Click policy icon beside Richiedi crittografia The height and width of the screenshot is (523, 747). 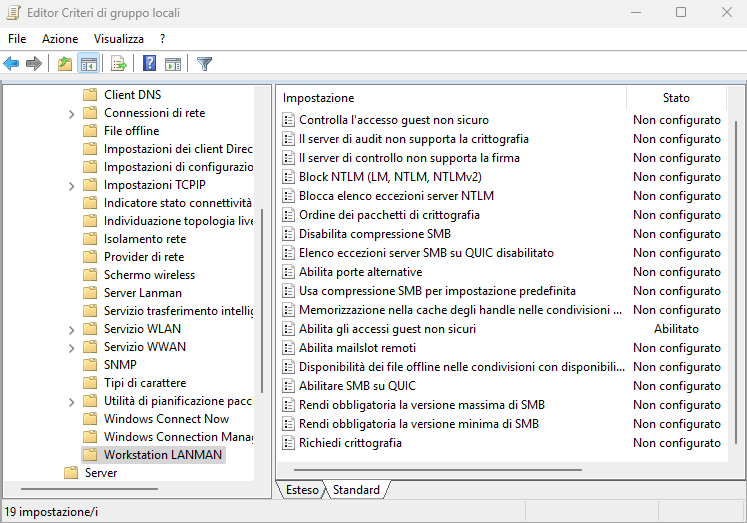pyautogui.click(x=288, y=443)
